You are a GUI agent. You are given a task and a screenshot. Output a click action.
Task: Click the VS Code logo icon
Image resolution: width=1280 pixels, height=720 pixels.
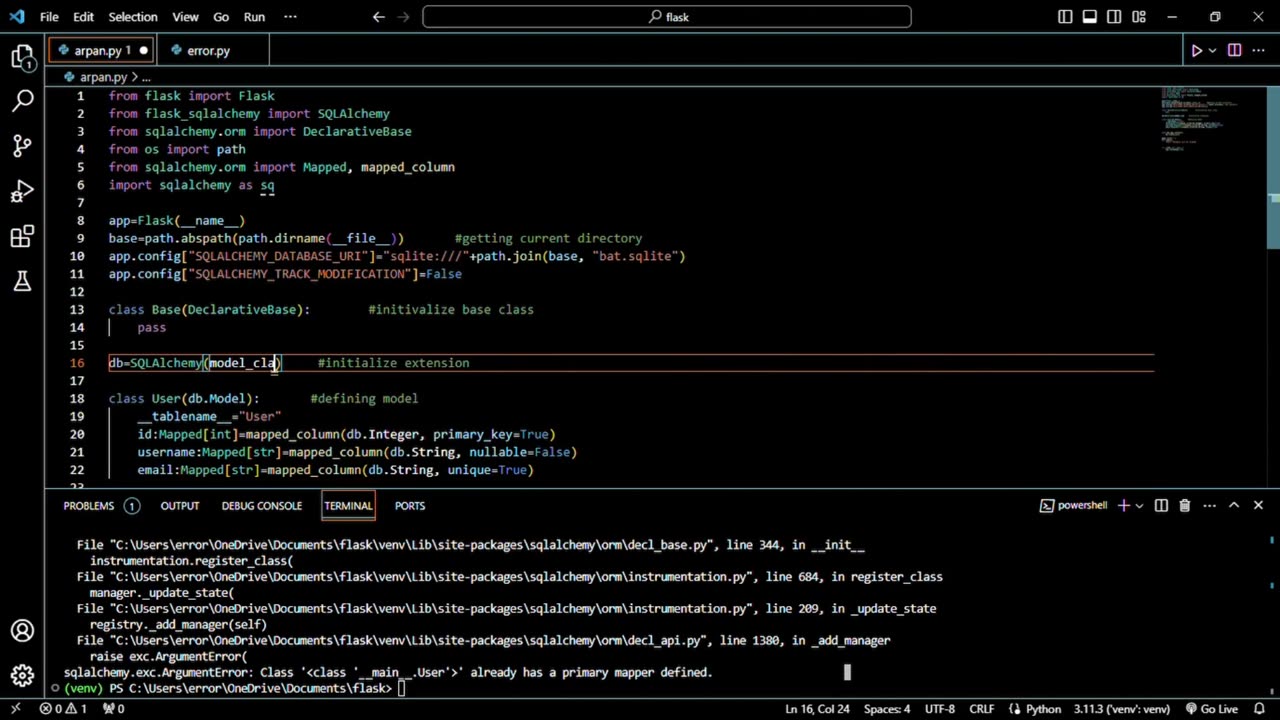tap(17, 17)
